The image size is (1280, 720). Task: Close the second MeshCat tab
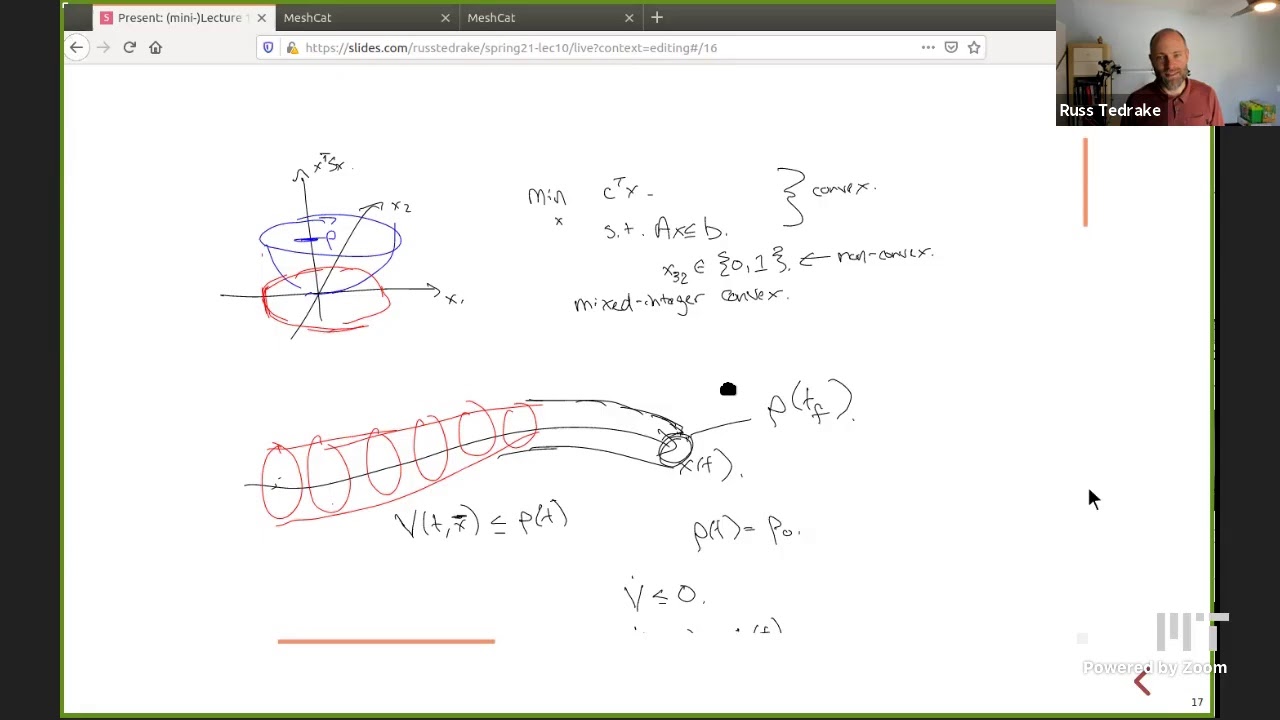(629, 17)
